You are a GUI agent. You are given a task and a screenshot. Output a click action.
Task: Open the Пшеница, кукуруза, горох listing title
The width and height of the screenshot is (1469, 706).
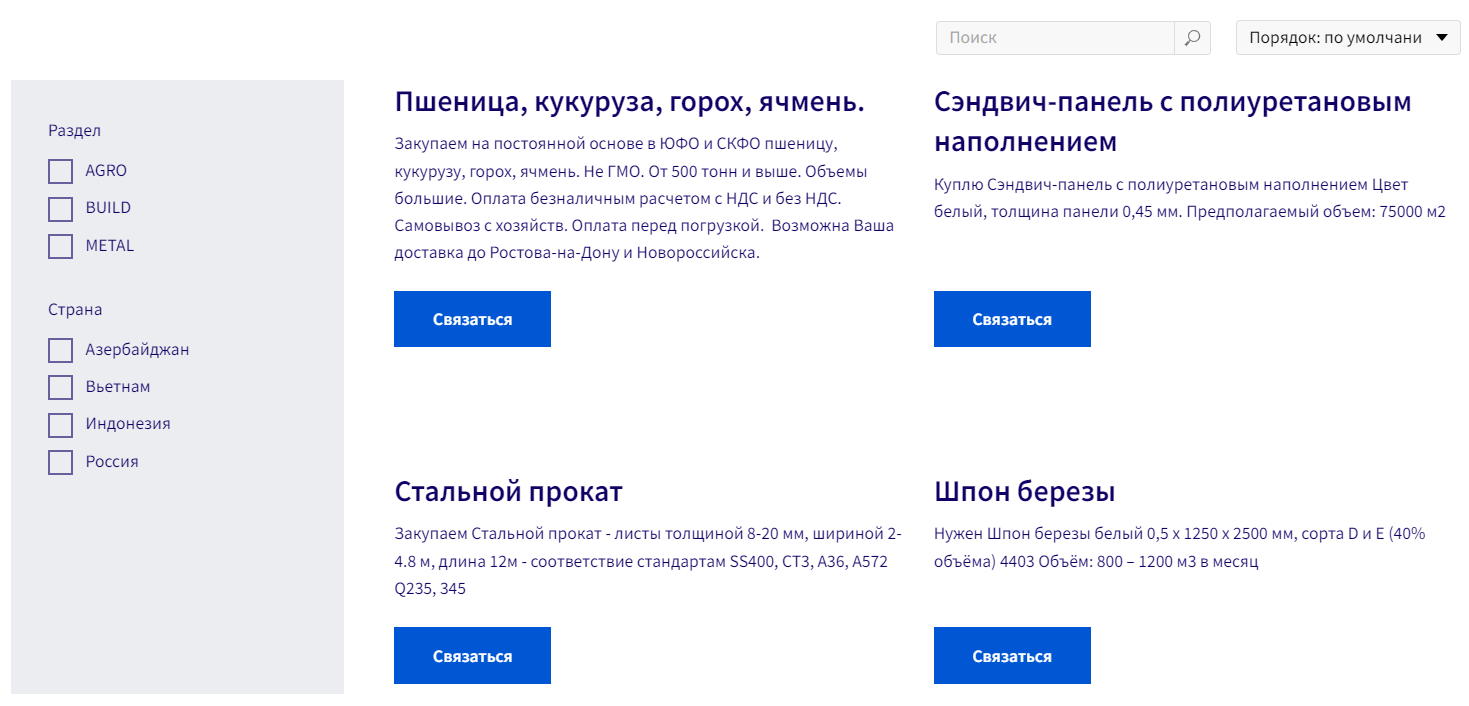pyautogui.click(x=629, y=102)
